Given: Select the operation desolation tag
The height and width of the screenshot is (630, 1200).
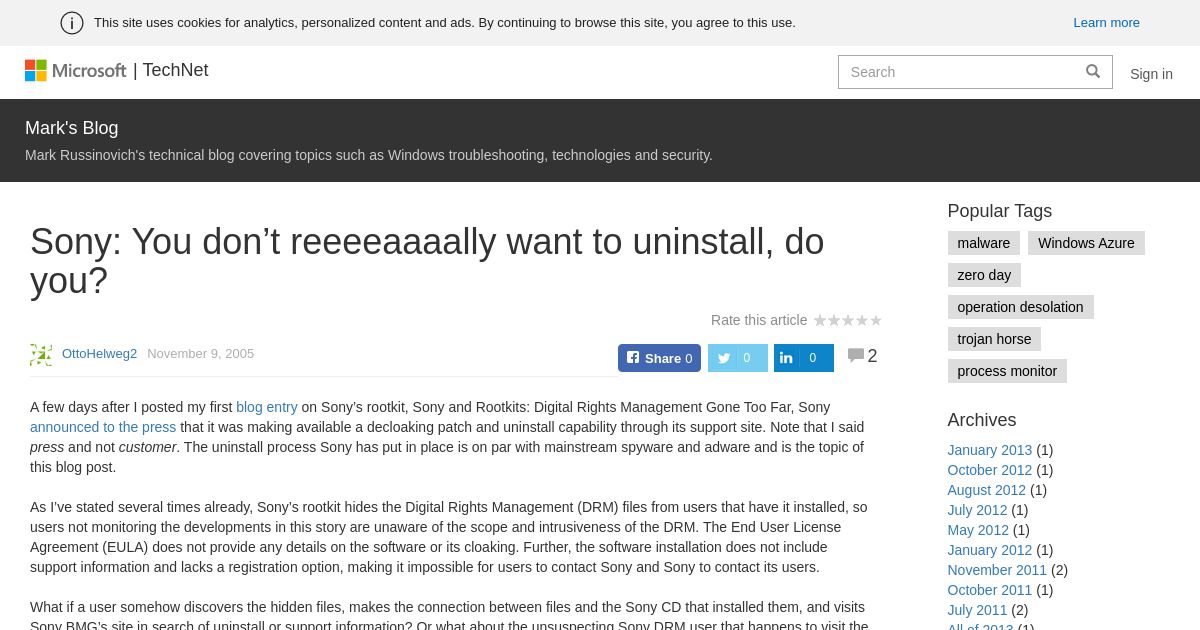Looking at the screenshot, I should (1020, 307).
